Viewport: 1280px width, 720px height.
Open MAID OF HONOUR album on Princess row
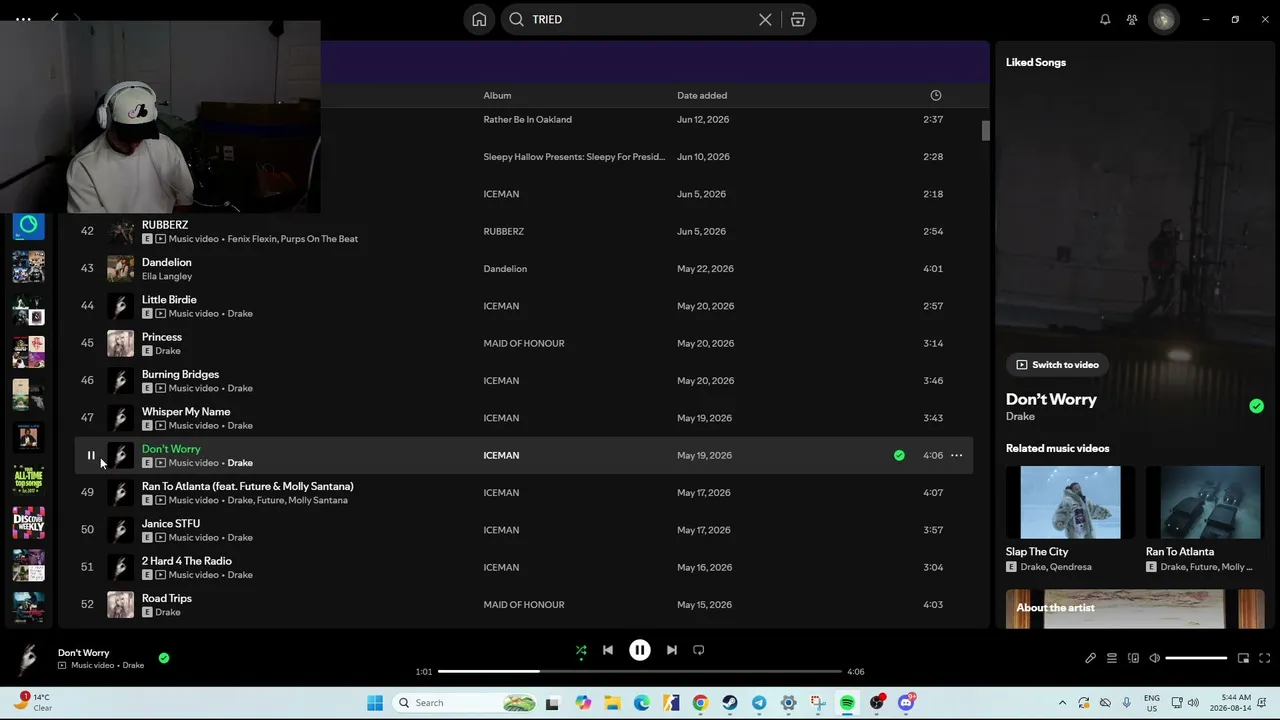524,343
